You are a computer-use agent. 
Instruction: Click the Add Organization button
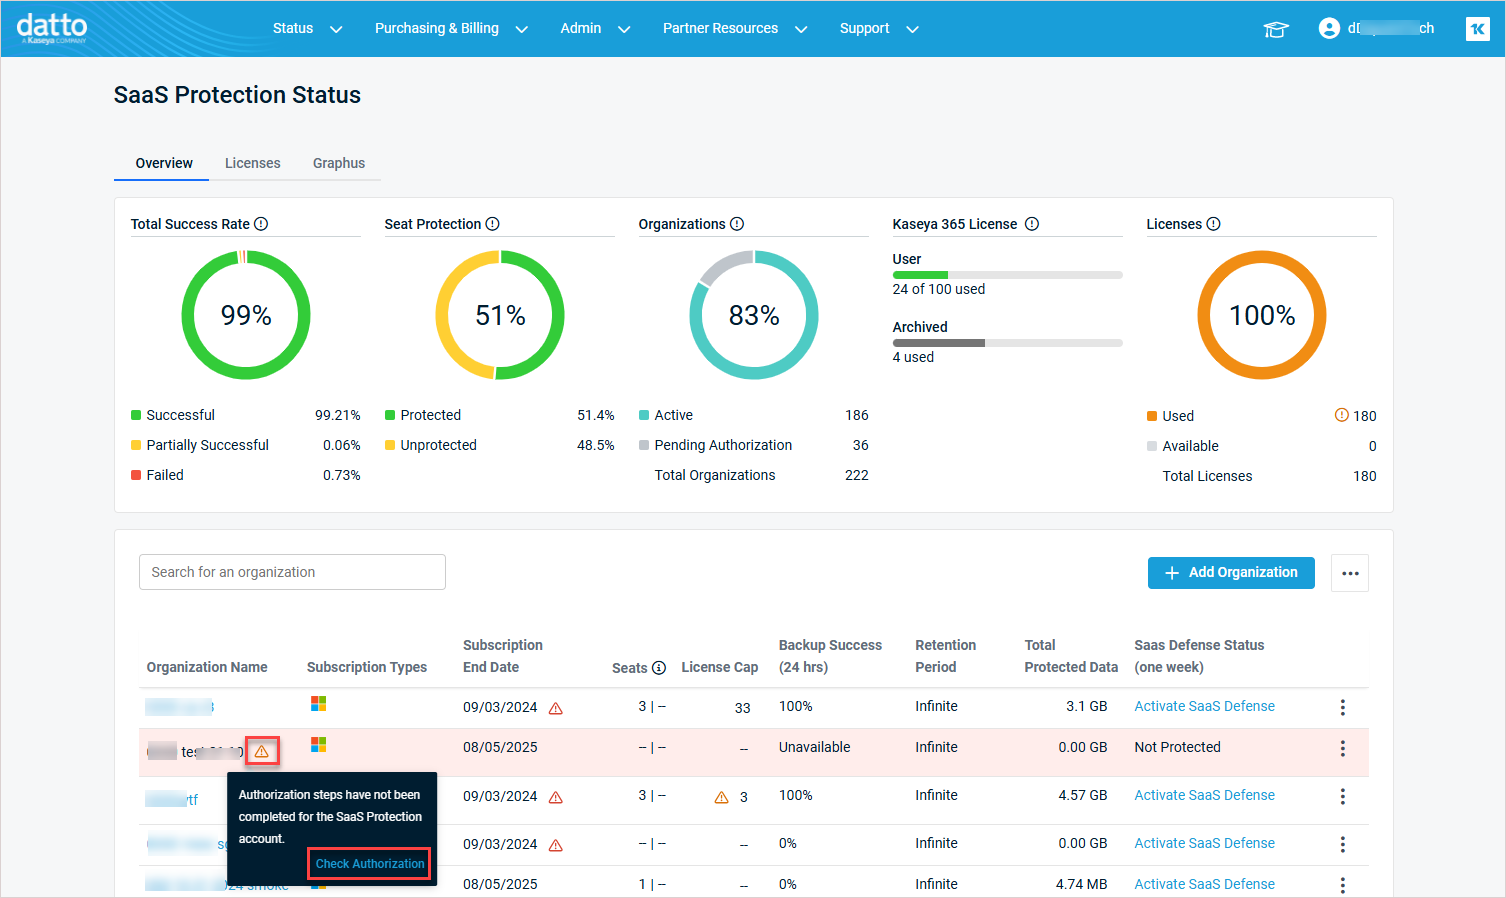pyautogui.click(x=1231, y=573)
